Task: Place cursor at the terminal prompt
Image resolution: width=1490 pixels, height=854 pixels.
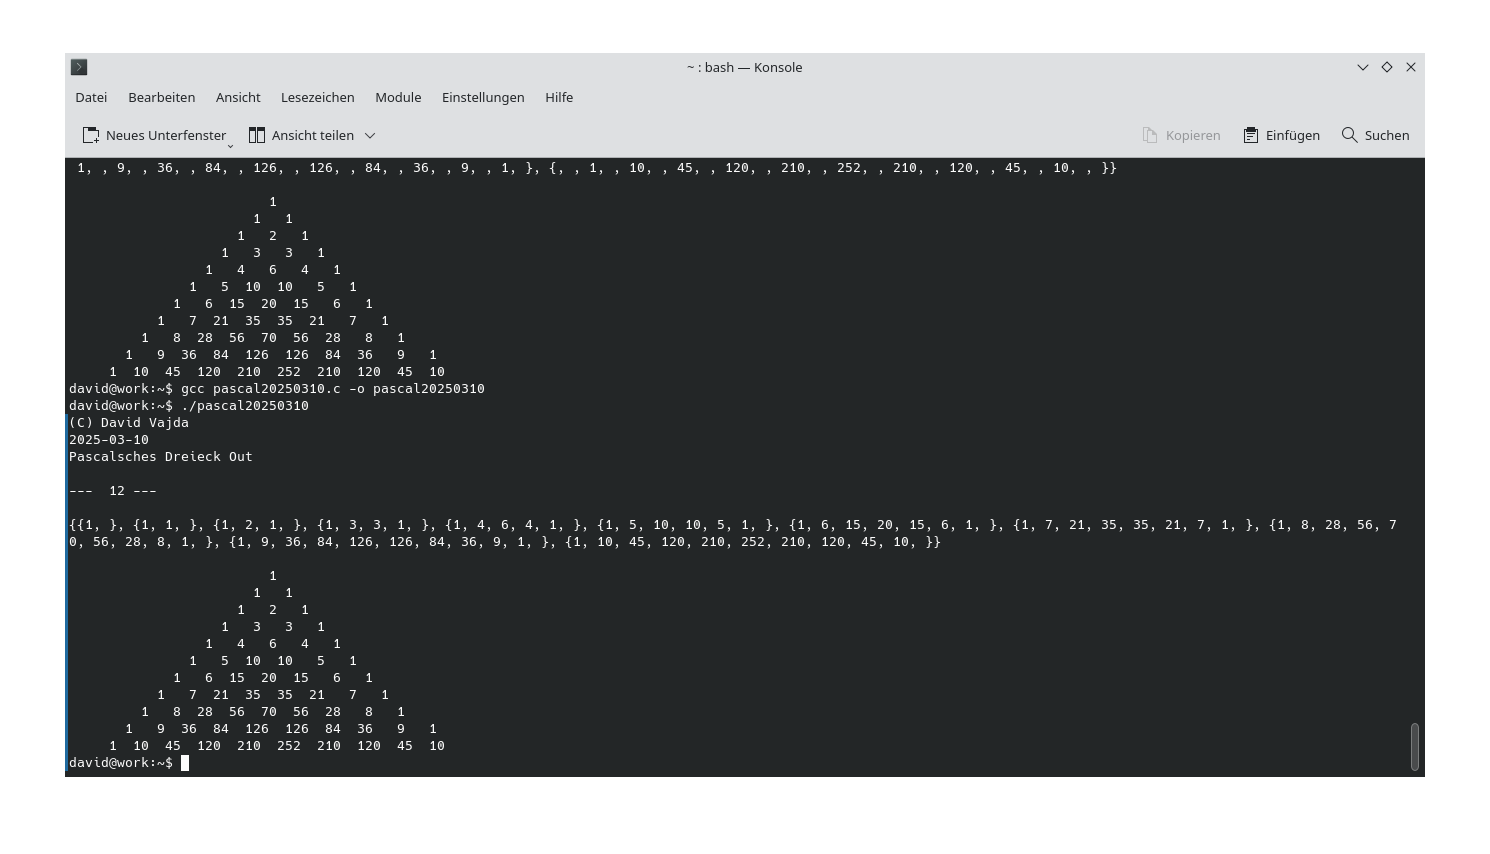Action: click(185, 762)
